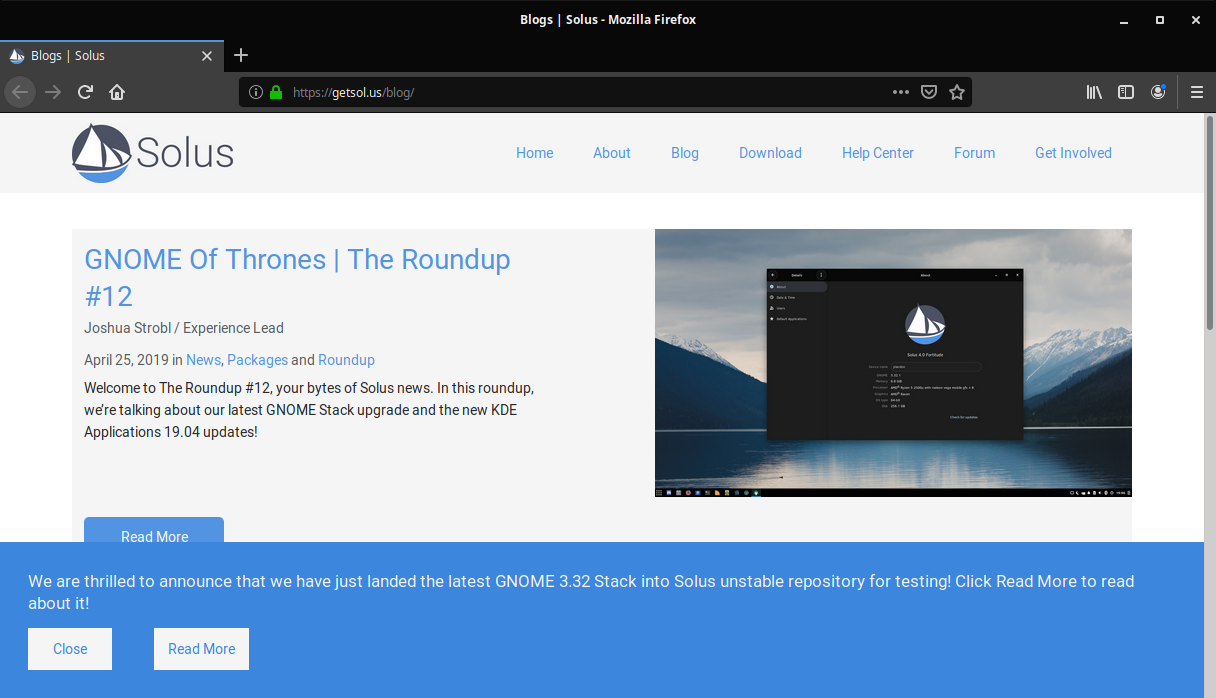
Task: Minimize the Firefox window
Action: (x=1126, y=19)
